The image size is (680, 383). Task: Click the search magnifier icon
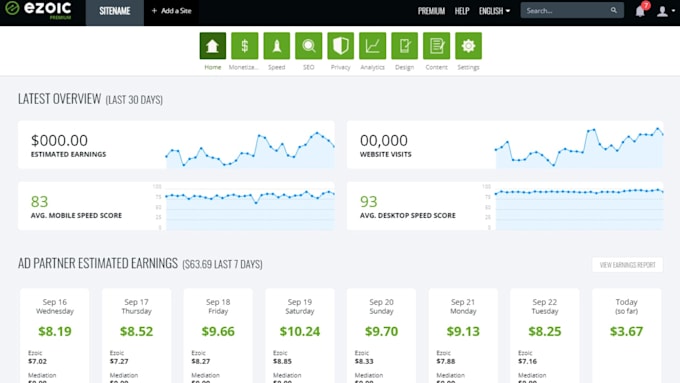[x=614, y=10]
